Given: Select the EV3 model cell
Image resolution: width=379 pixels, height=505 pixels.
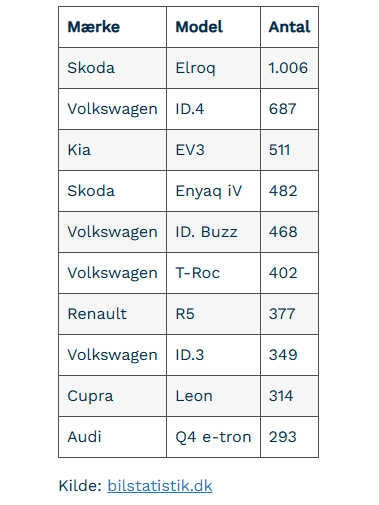Looking at the screenshot, I should pos(213,150).
